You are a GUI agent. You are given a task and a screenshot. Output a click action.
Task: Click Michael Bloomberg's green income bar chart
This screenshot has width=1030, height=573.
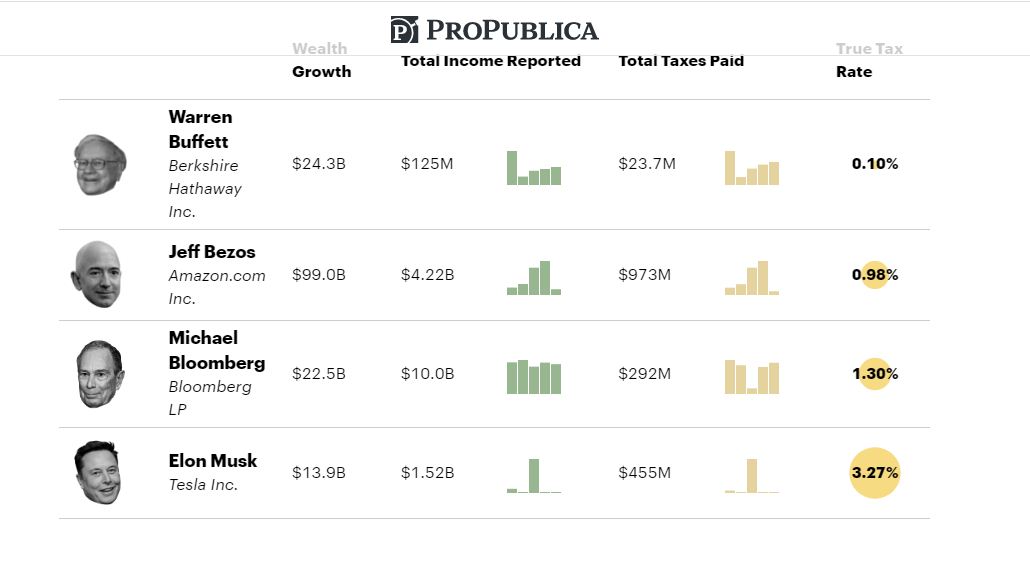(x=534, y=377)
